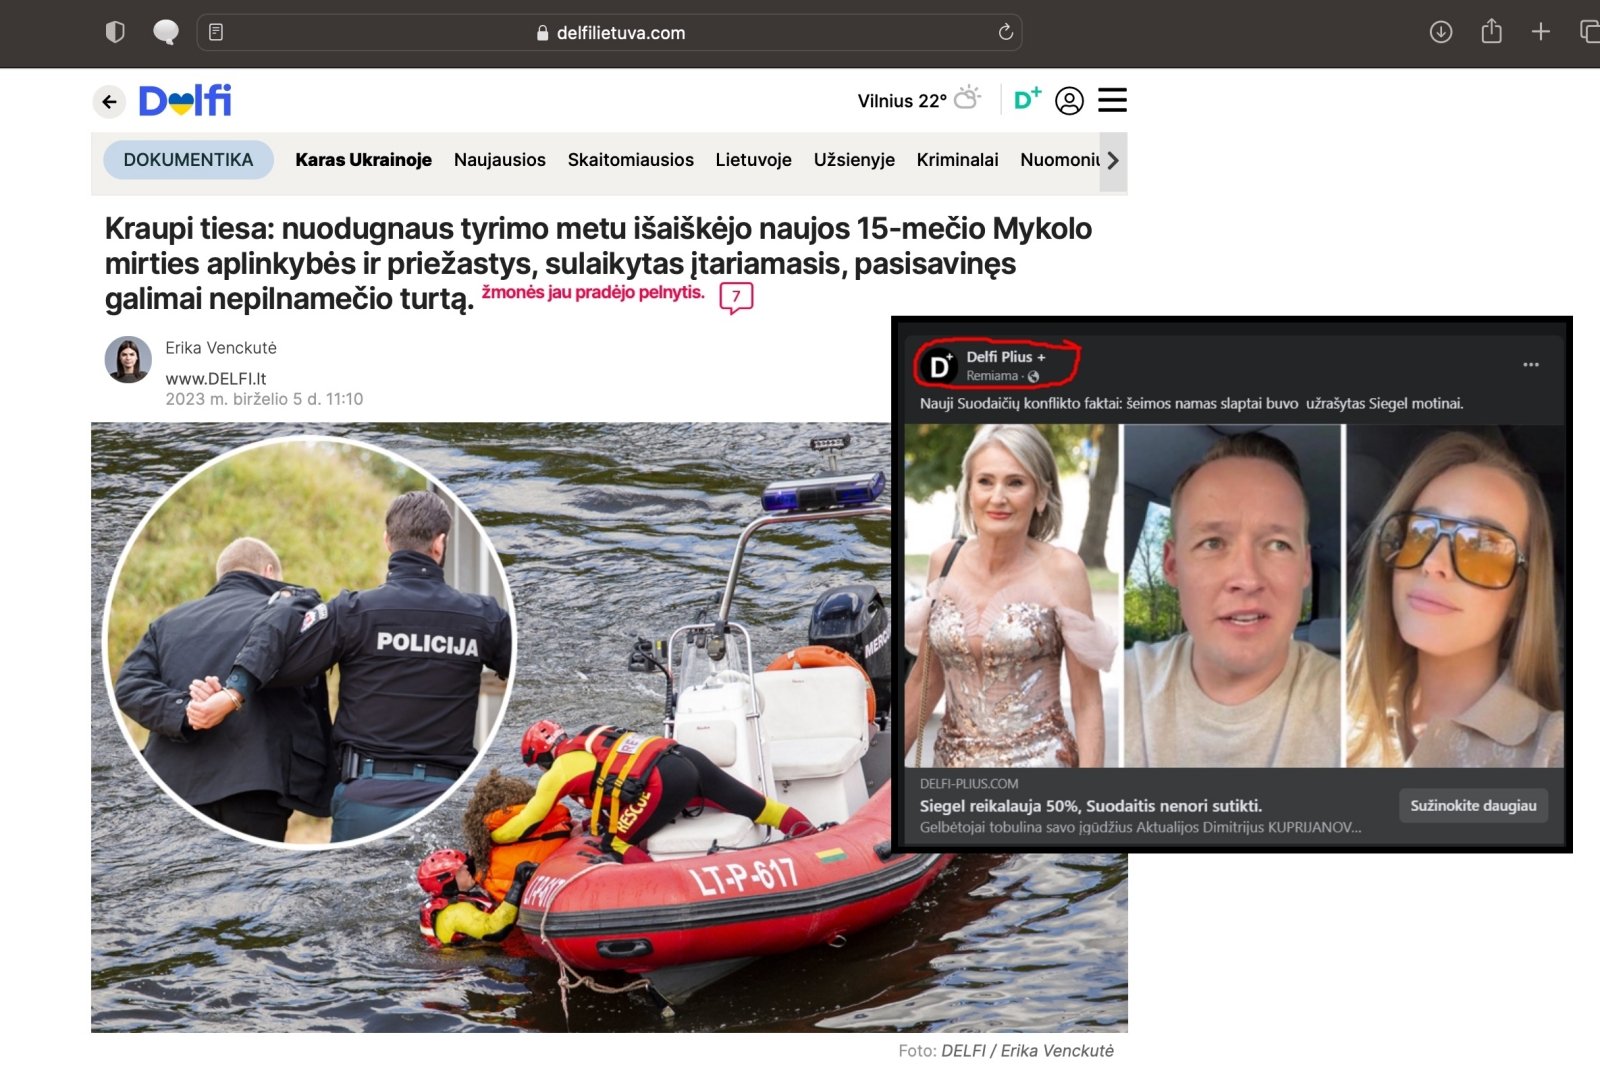Open the hamburger menu icon

pyautogui.click(x=1112, y=100)
